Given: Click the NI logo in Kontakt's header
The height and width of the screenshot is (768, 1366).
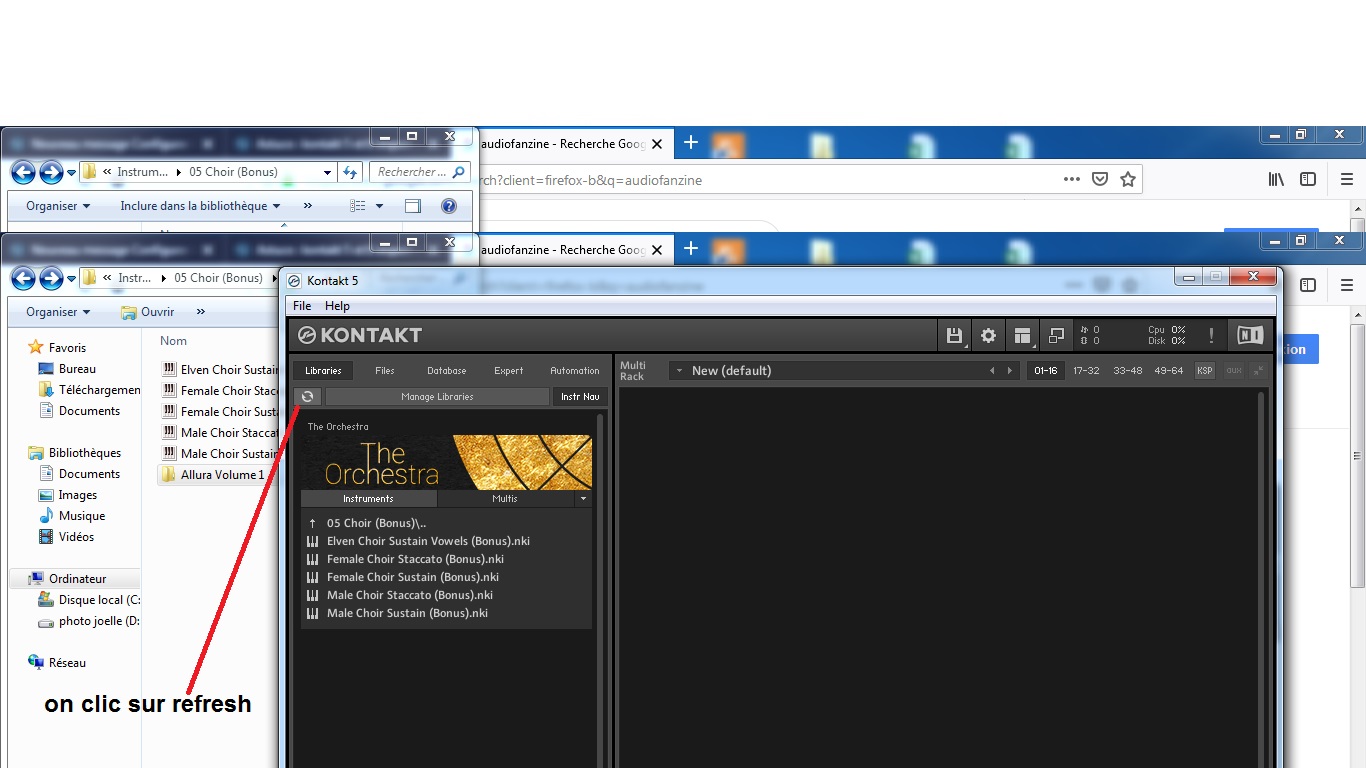Looking at the screenshot, I should tap(1249, 336).
